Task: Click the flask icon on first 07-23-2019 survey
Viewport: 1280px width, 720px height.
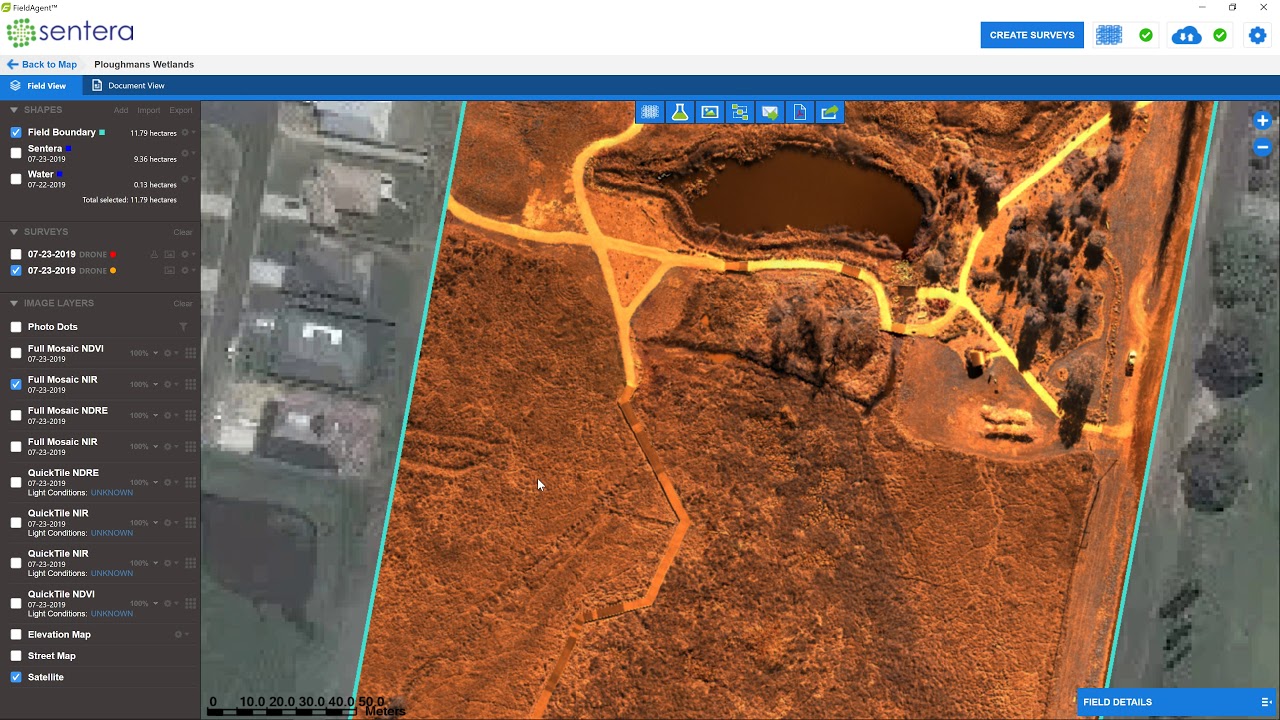Action: (x=154, y=255)
